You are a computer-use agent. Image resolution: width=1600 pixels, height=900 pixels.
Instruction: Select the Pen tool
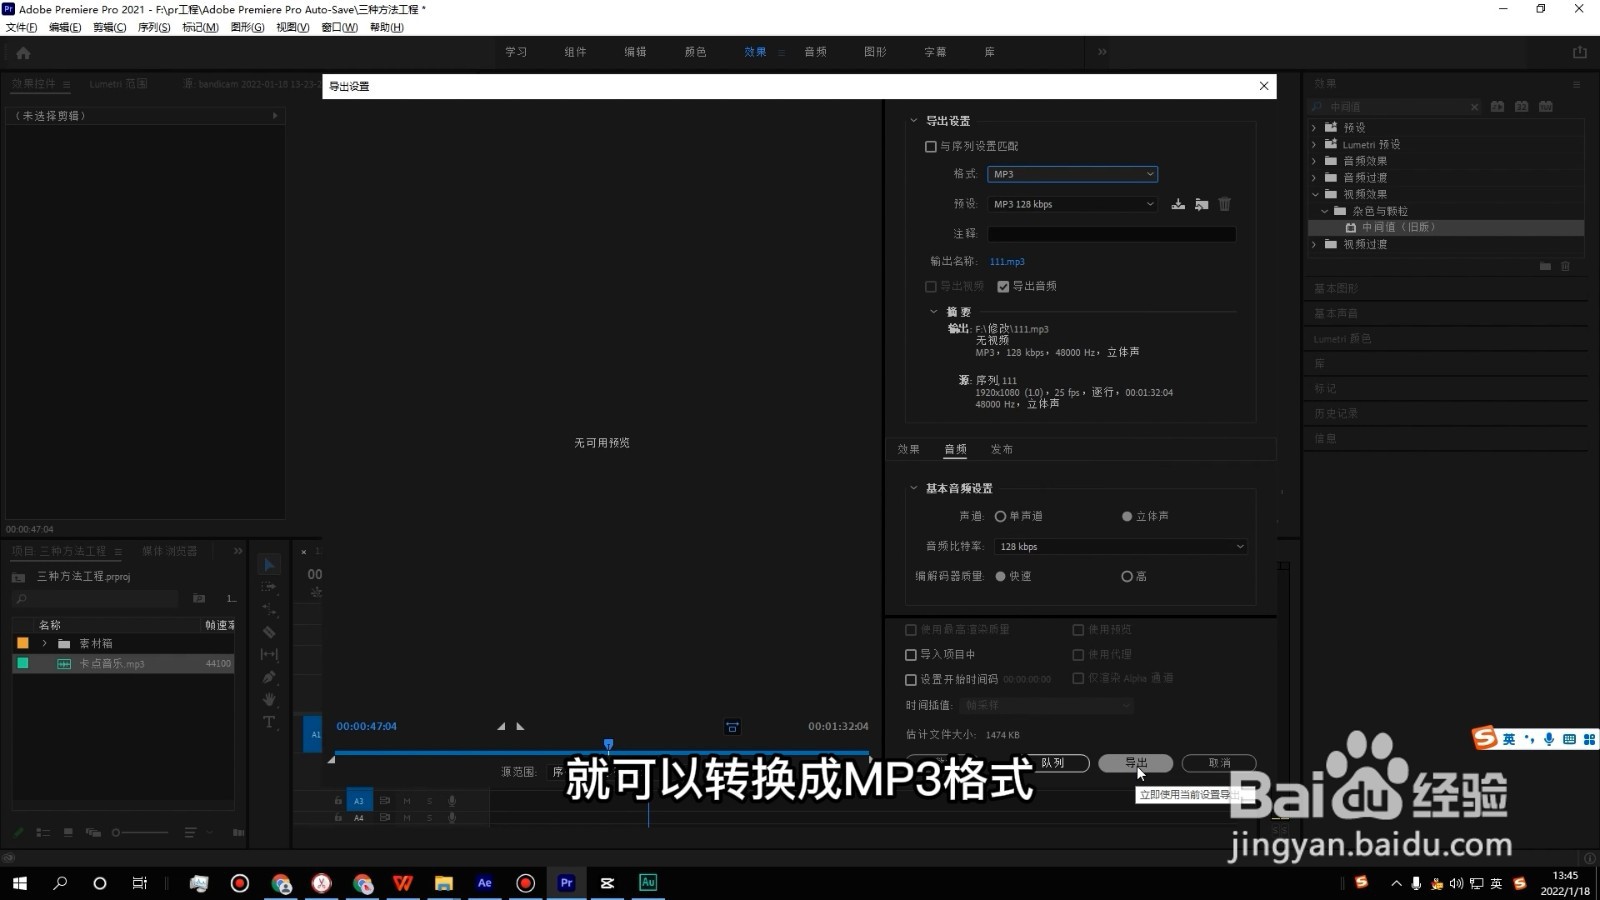click(268, 676)
